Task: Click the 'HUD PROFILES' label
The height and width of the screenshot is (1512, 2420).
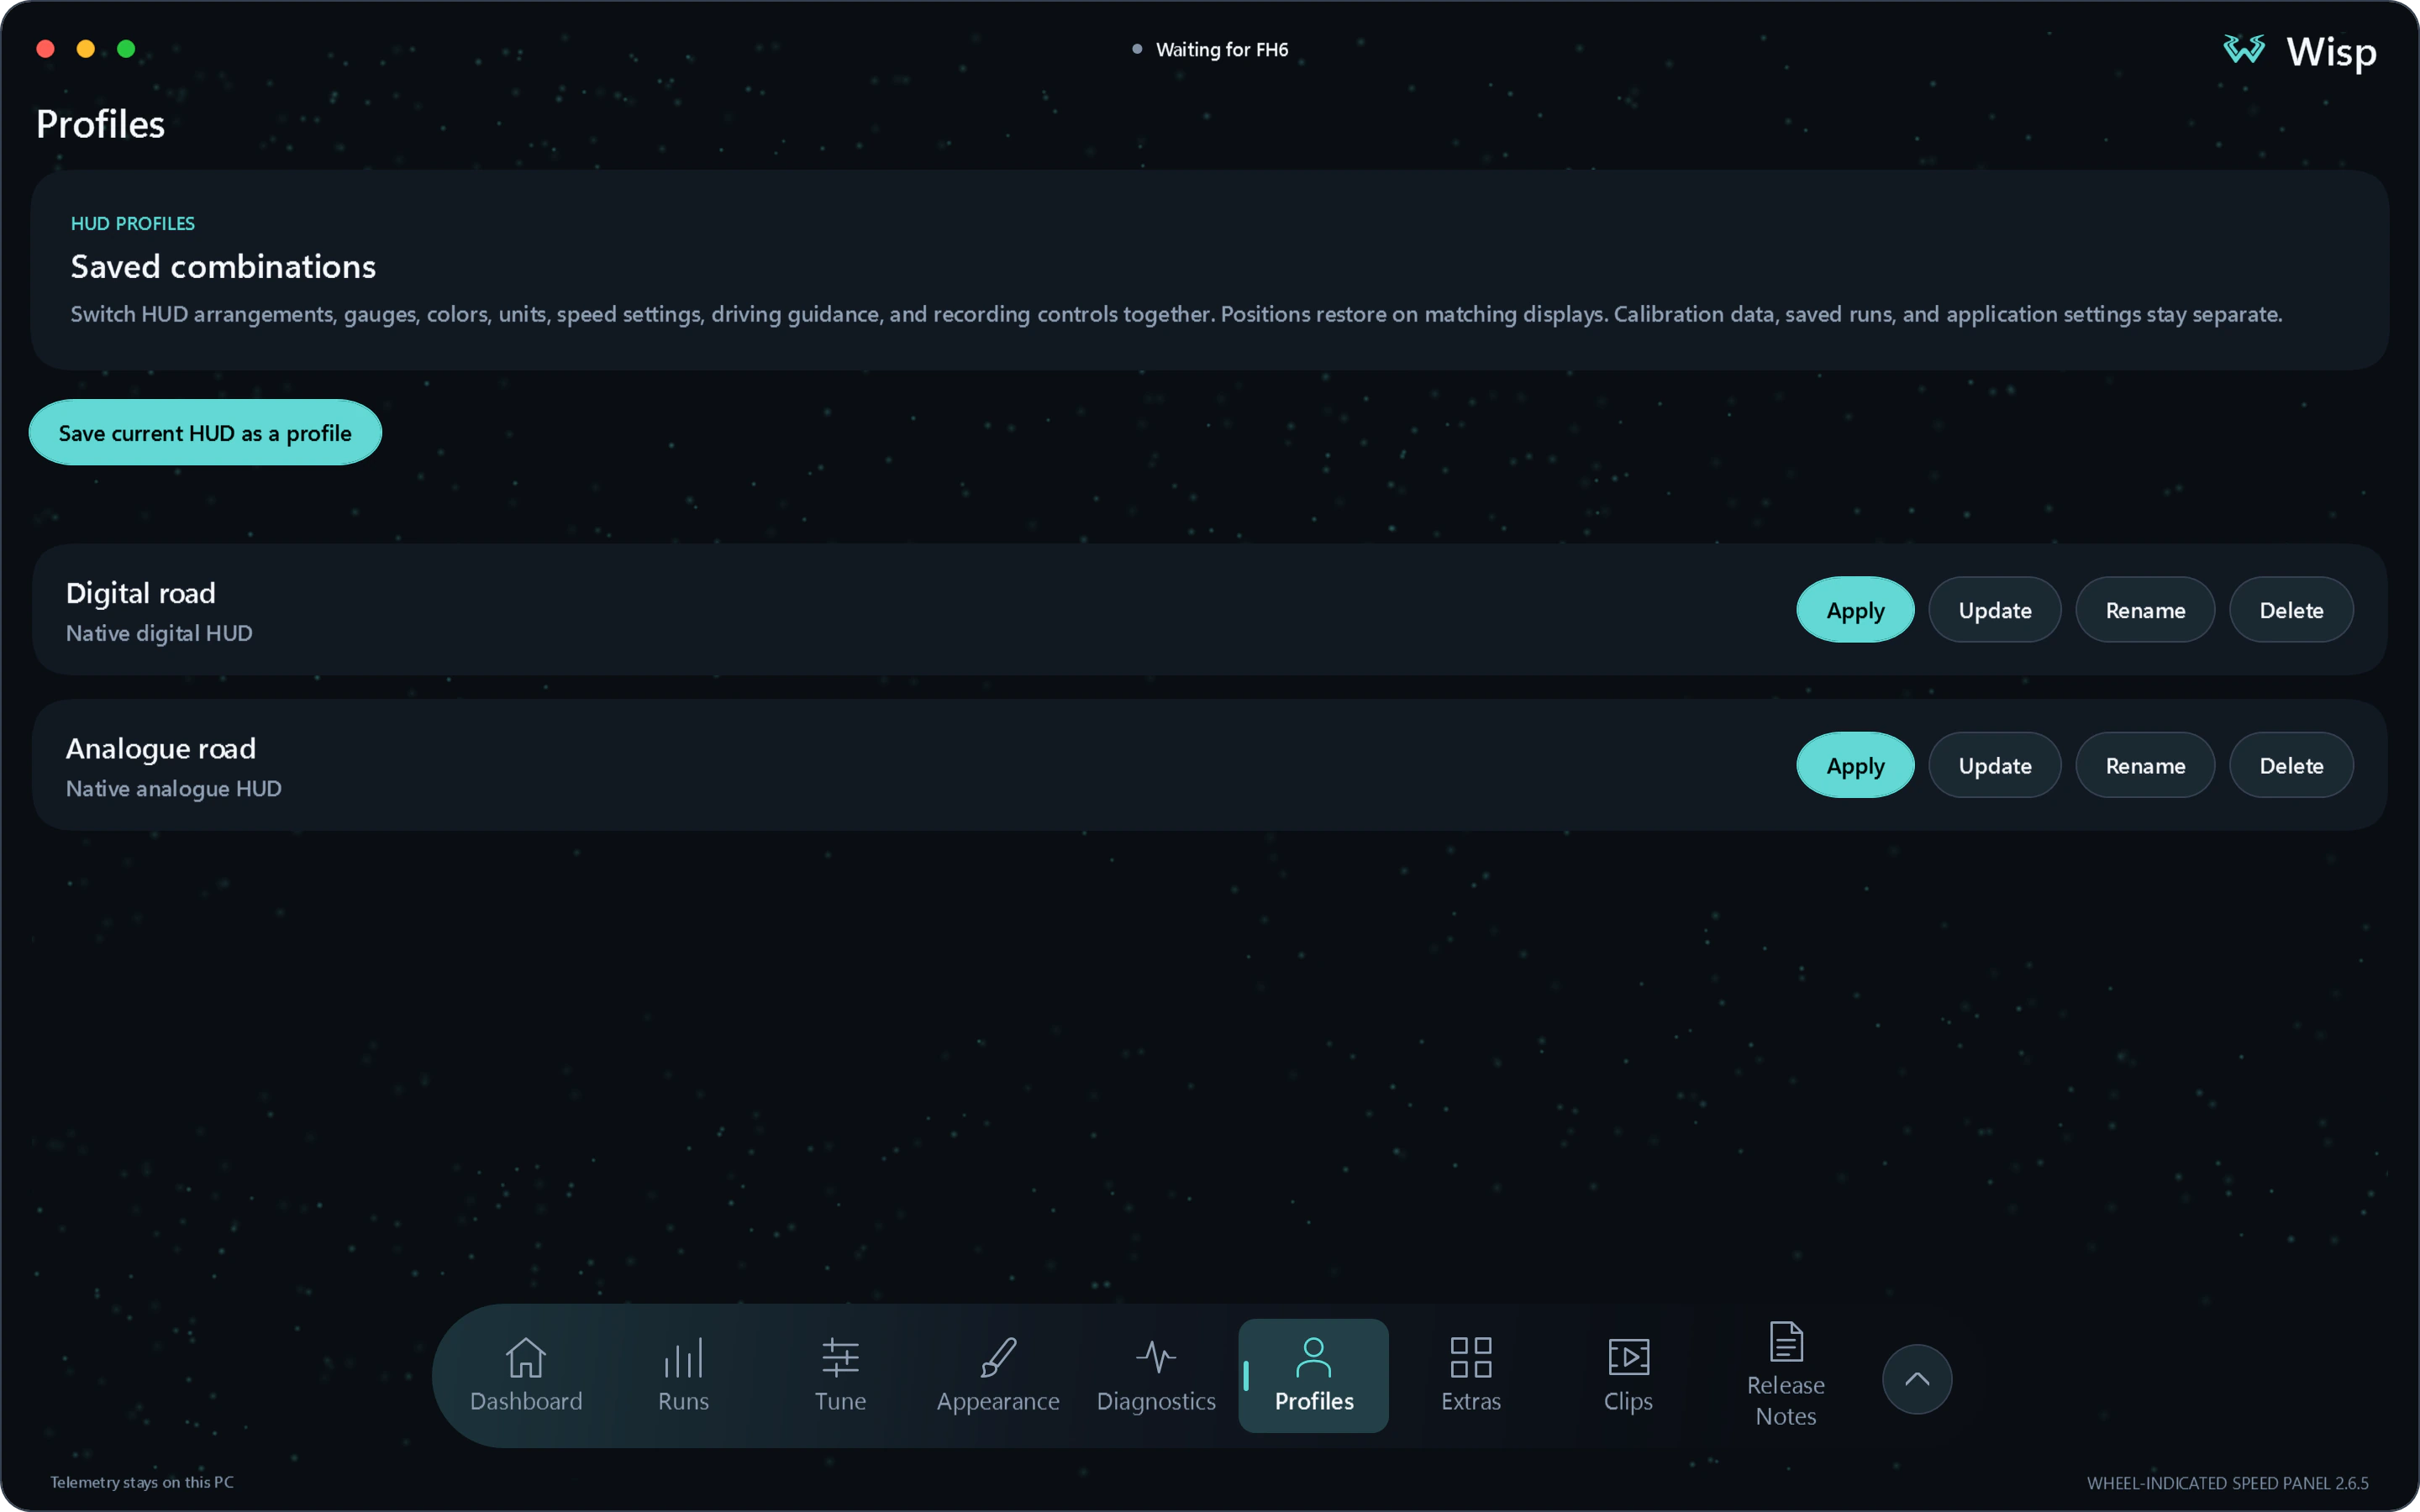Action: pyautogui.click(x=133, y=223)
